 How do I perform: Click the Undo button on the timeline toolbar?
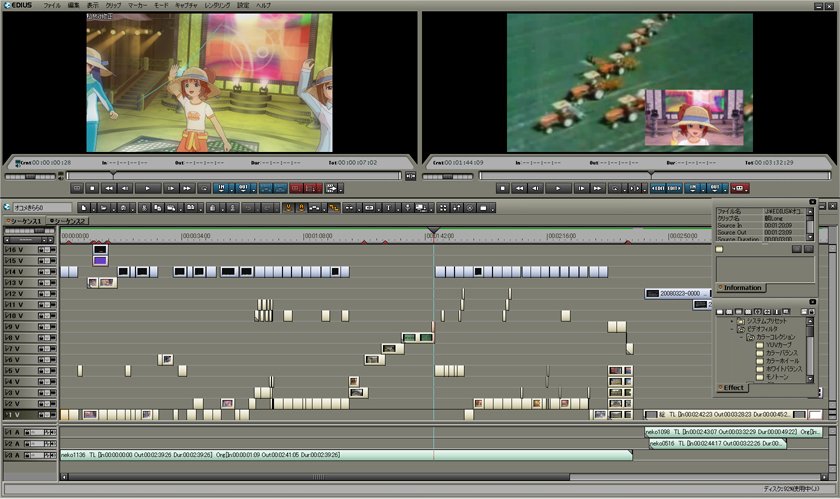pos(249,207)
